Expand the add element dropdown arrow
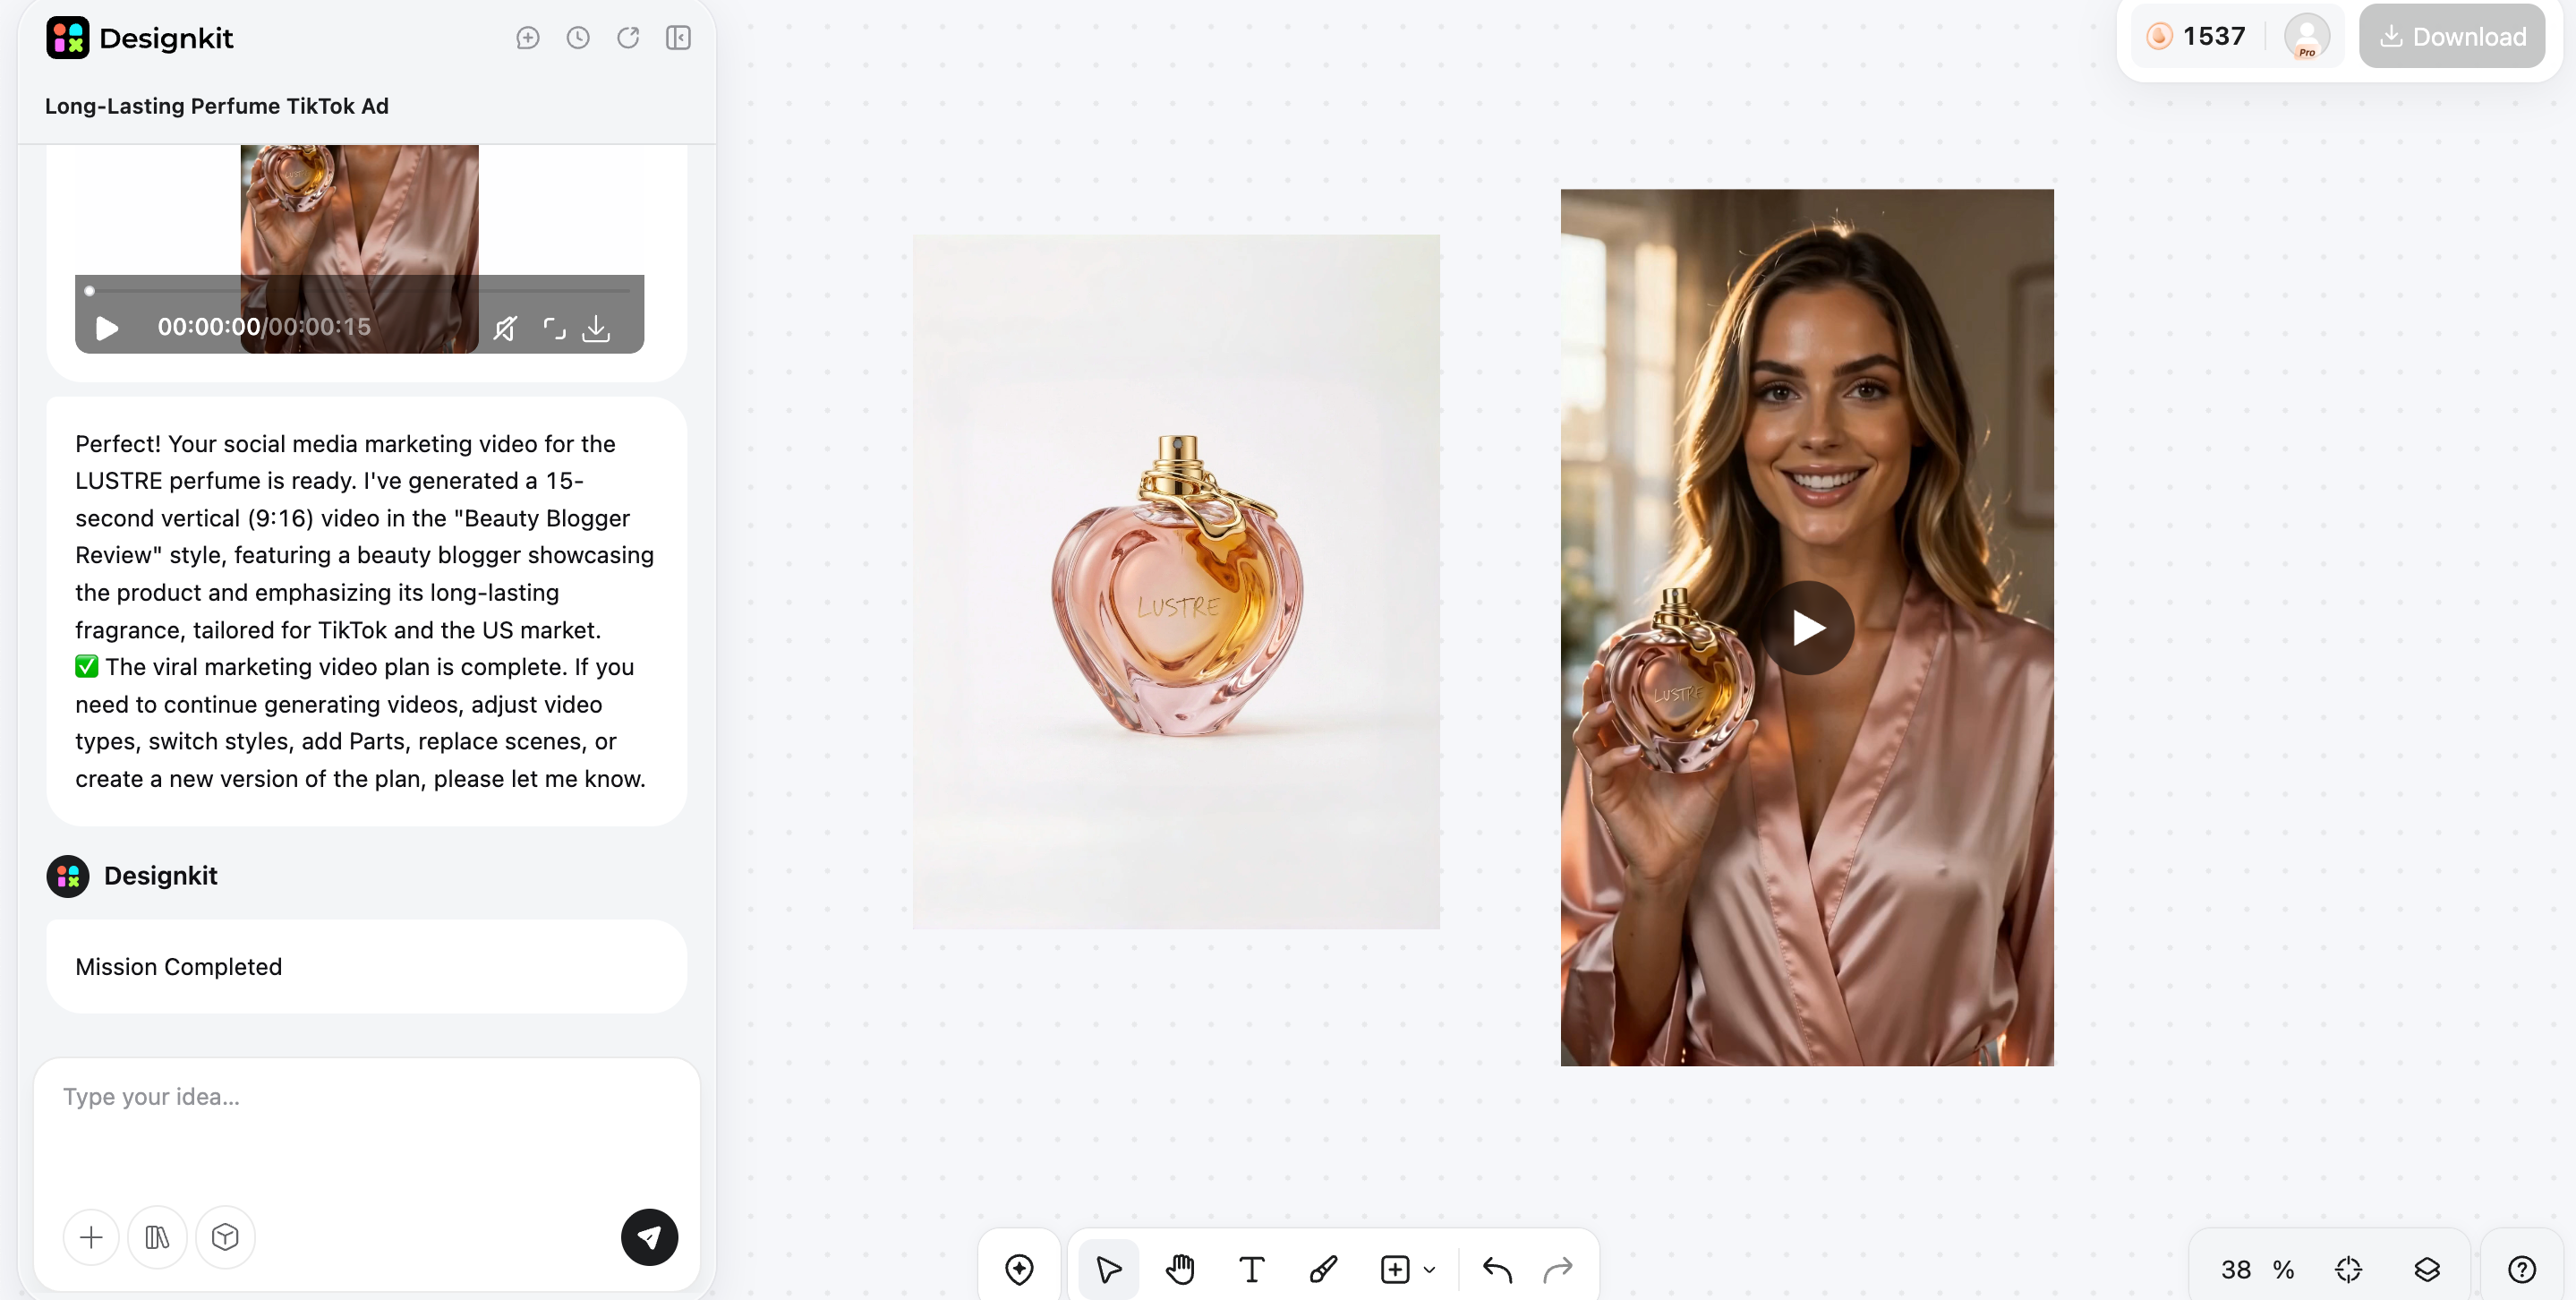 1430,1270
